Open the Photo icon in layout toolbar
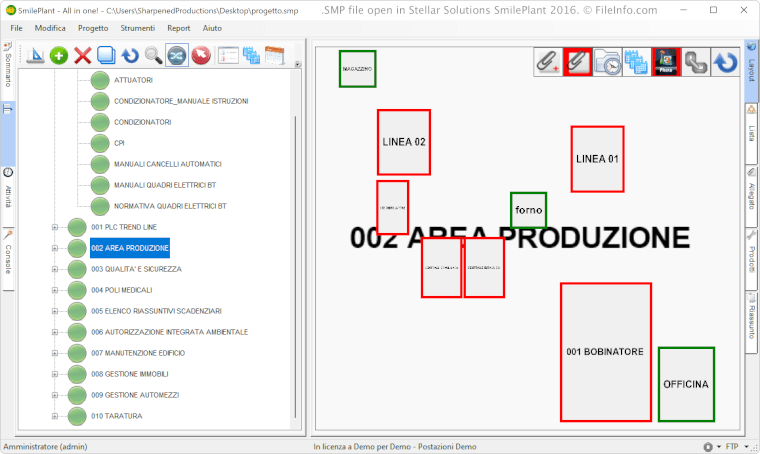 tap(666, 62)
